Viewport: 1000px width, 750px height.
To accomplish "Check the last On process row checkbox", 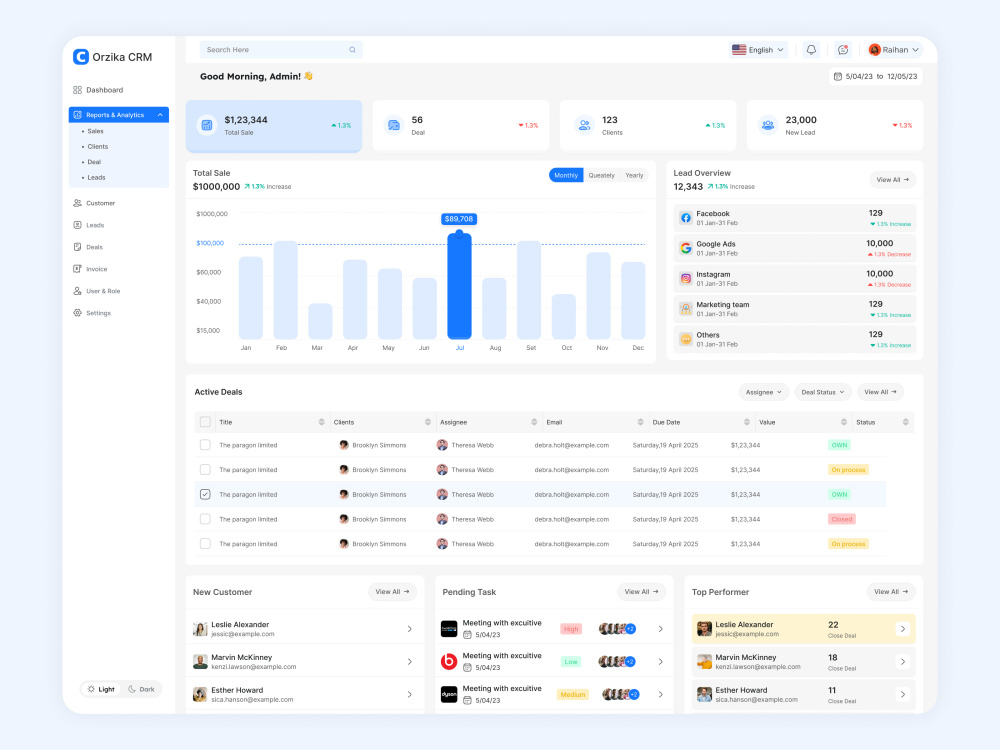I will tap(205, 544).
